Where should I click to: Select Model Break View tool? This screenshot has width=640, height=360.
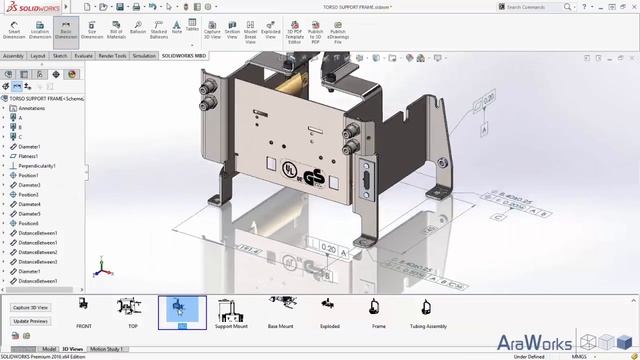(250, 33)
